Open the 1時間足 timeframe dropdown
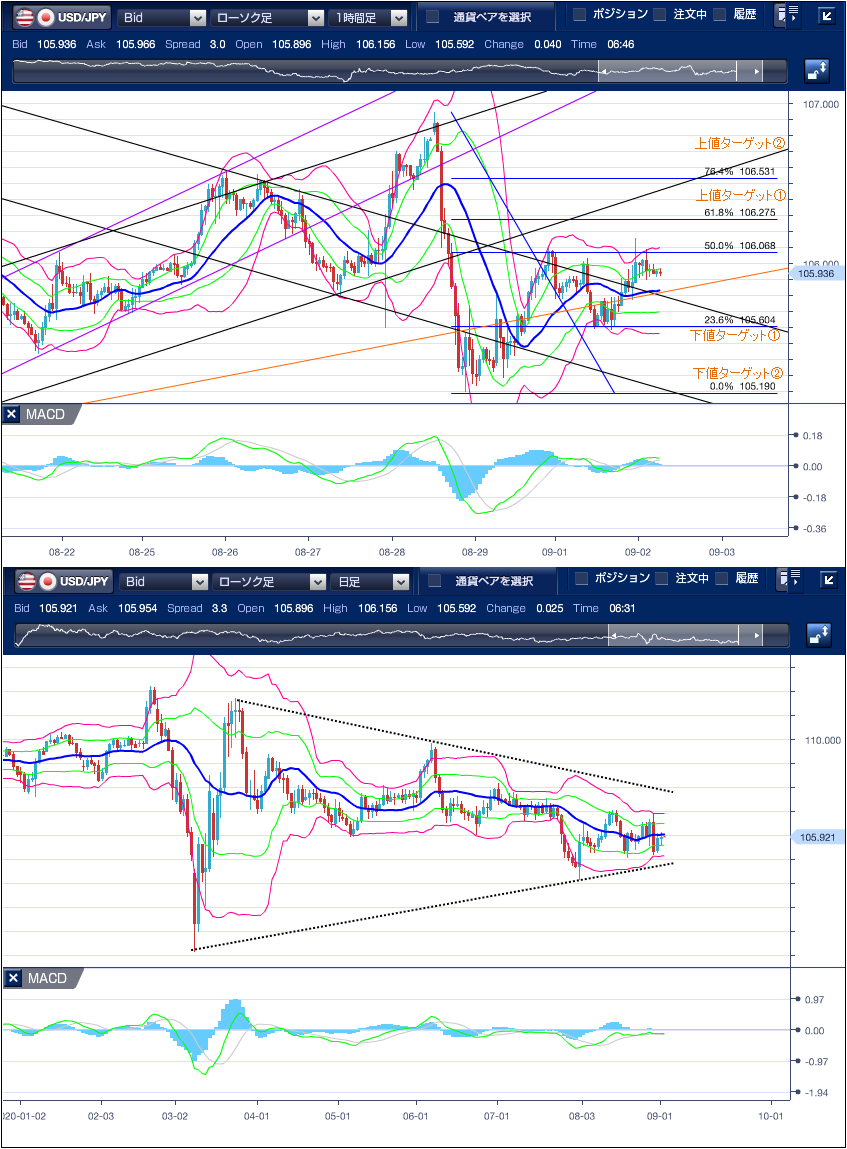 click(x=370, y=17)
